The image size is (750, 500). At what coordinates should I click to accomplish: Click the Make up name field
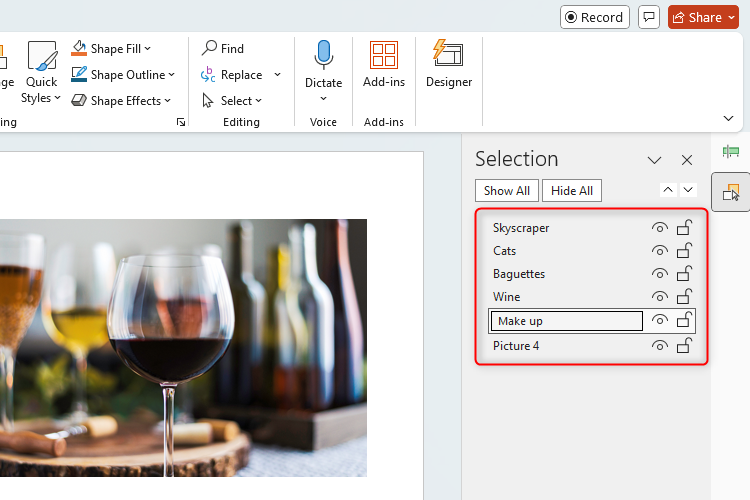click(x=567, y=321)
